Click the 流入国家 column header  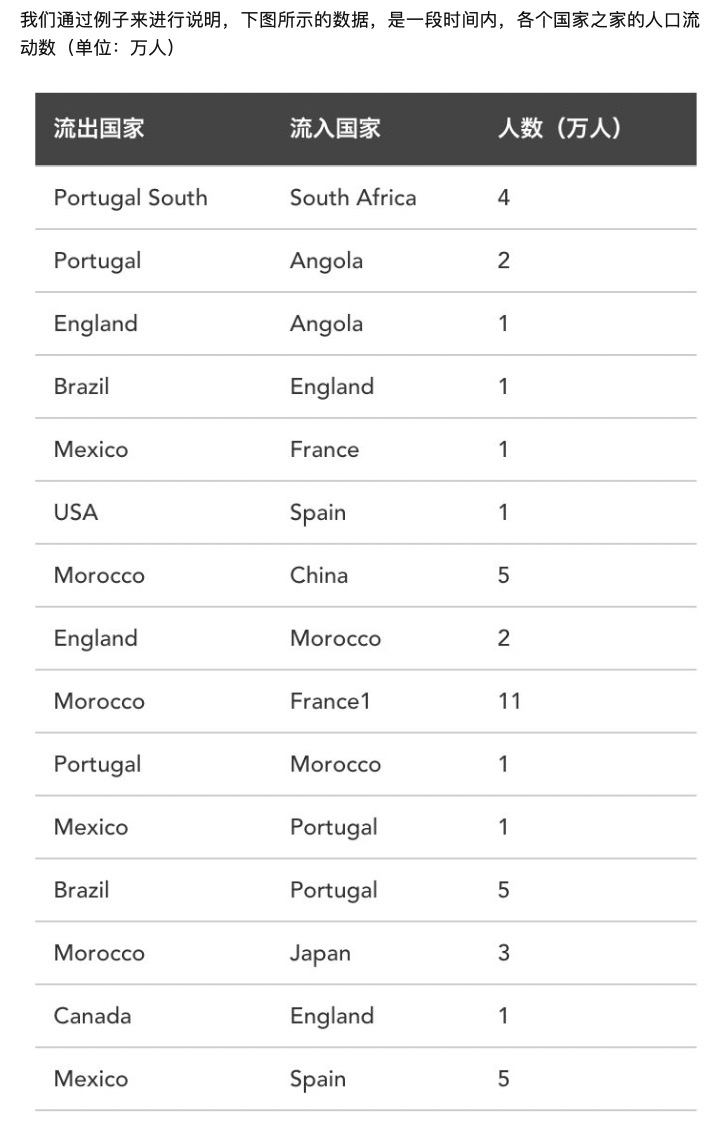coord(335,129)
